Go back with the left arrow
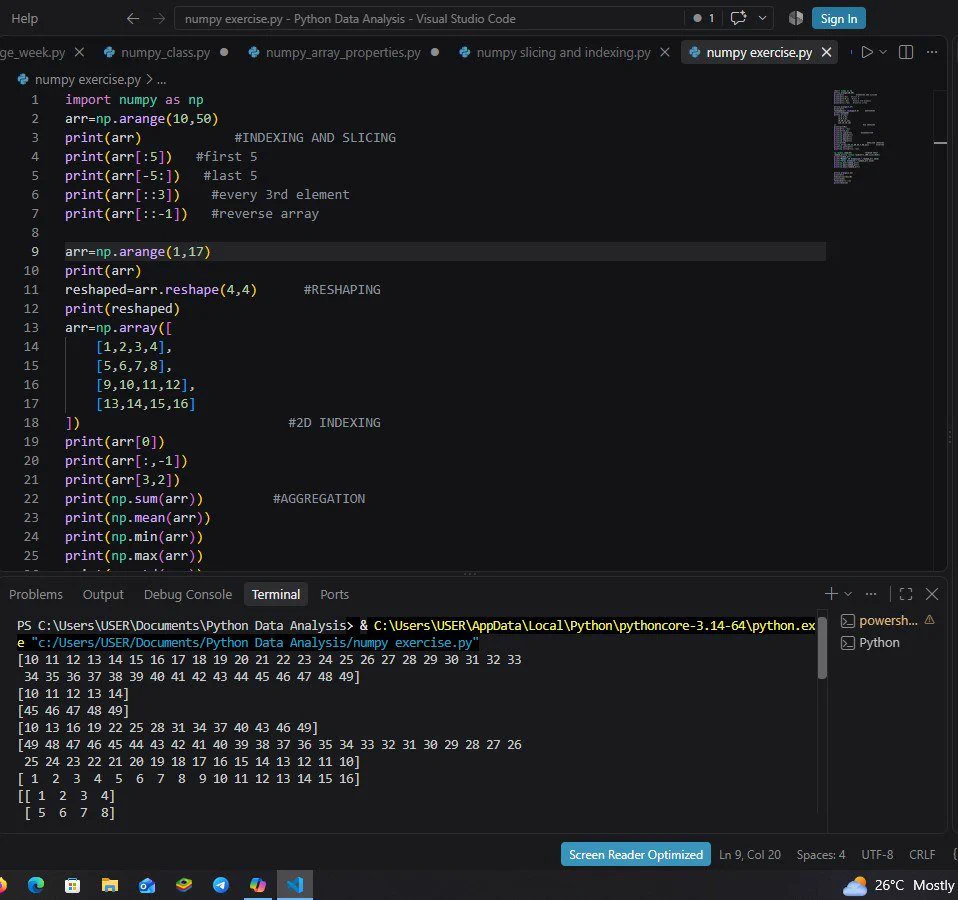The image size is (958, 900). 133,19
